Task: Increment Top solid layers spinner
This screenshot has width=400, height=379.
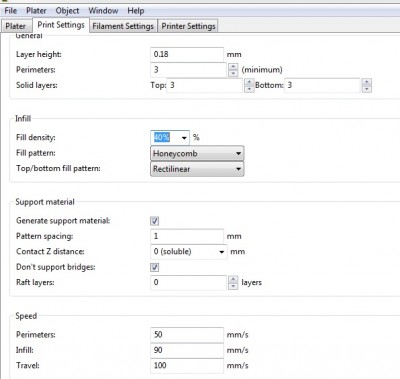Action: tap(249, 82)
